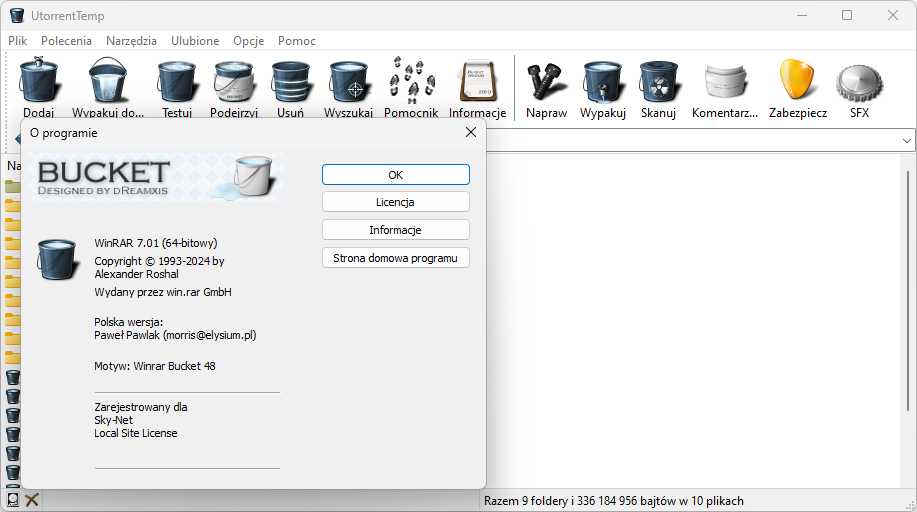Open the Plik menu
The image size is (917, 512).
(18, 40)
